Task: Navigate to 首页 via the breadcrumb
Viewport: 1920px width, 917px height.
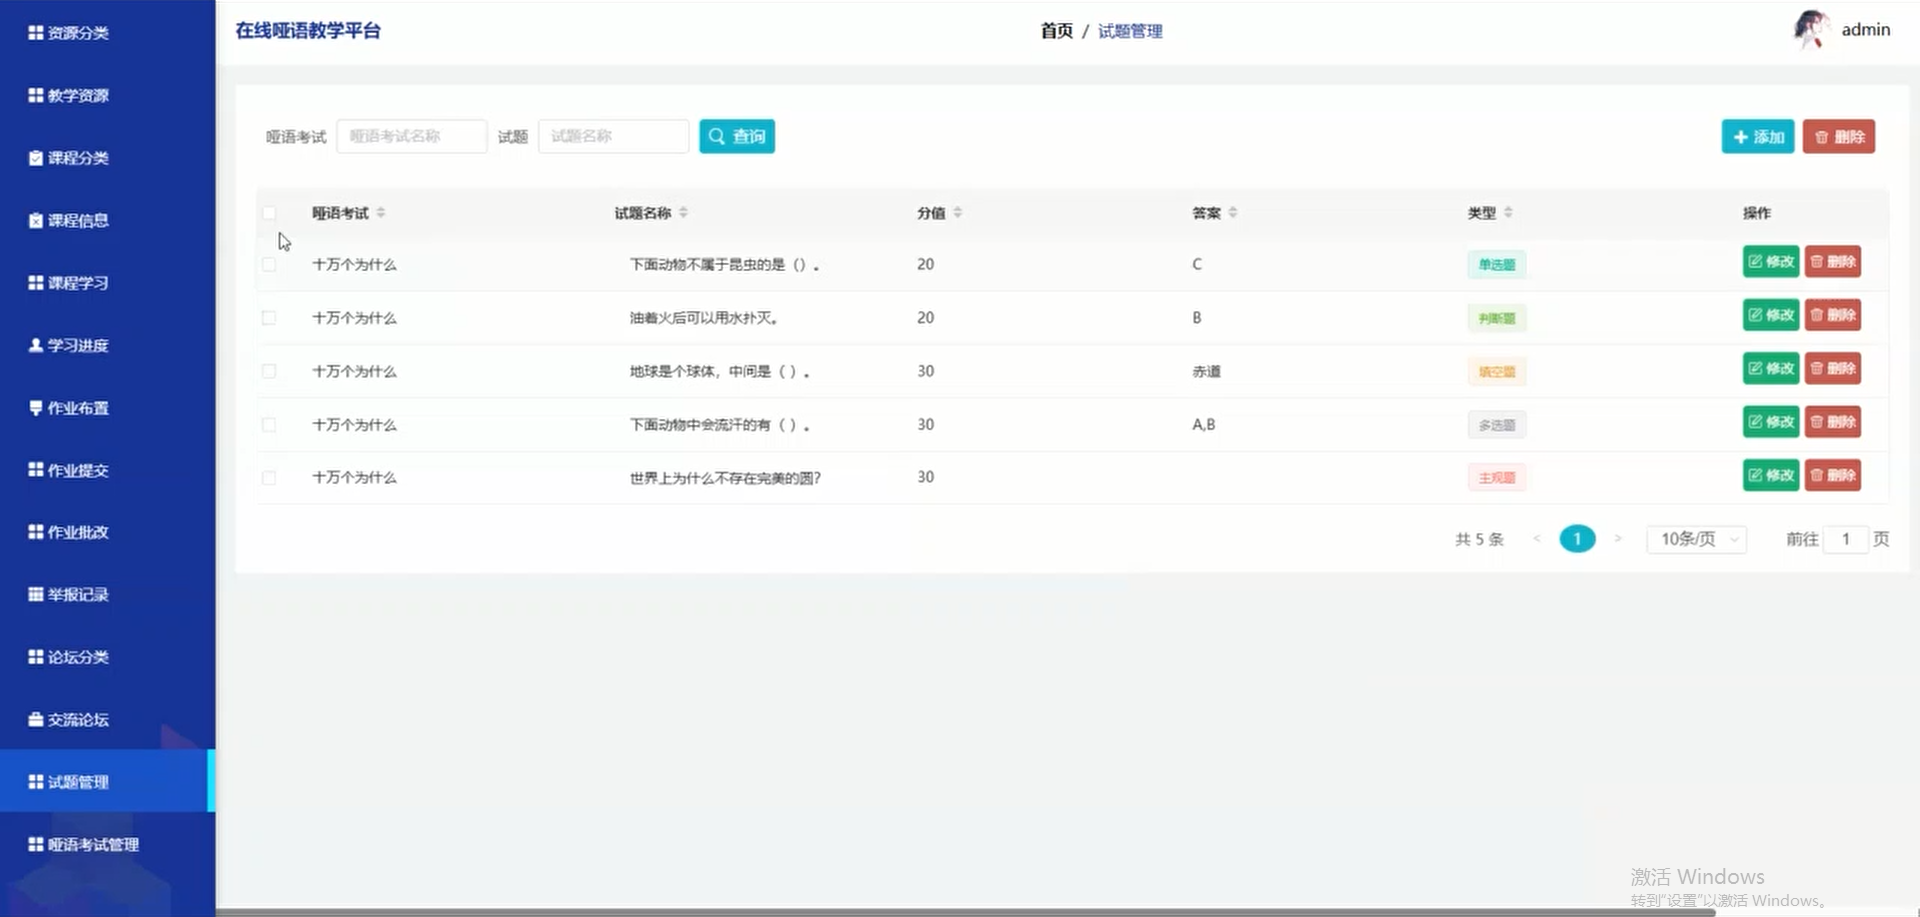Action: (1056, 31)
